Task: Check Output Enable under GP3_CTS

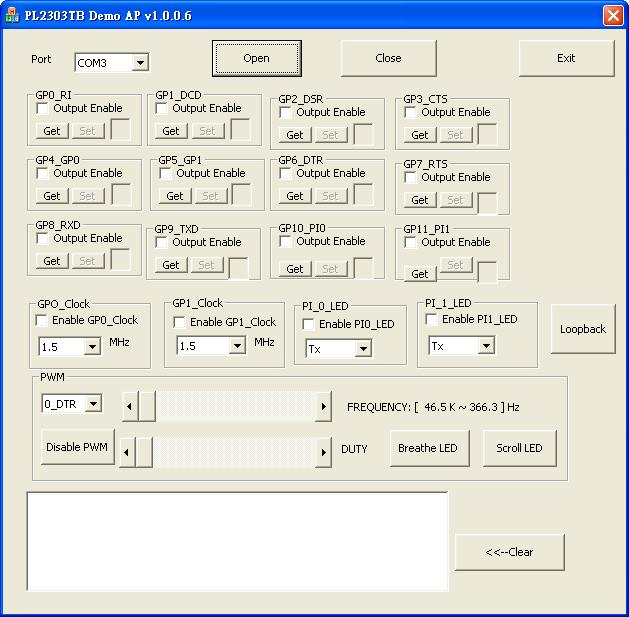Action: click(x=410, y=112)
